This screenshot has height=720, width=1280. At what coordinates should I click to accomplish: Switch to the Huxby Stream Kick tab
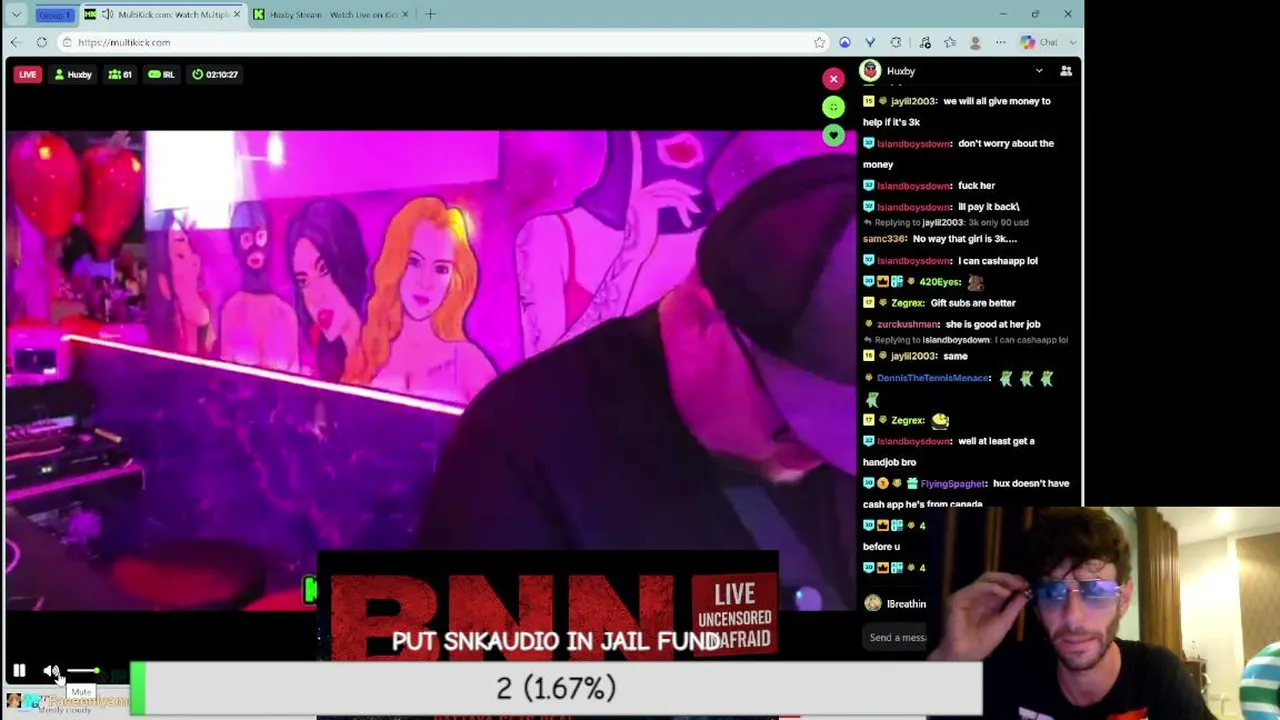coord(330,14)
